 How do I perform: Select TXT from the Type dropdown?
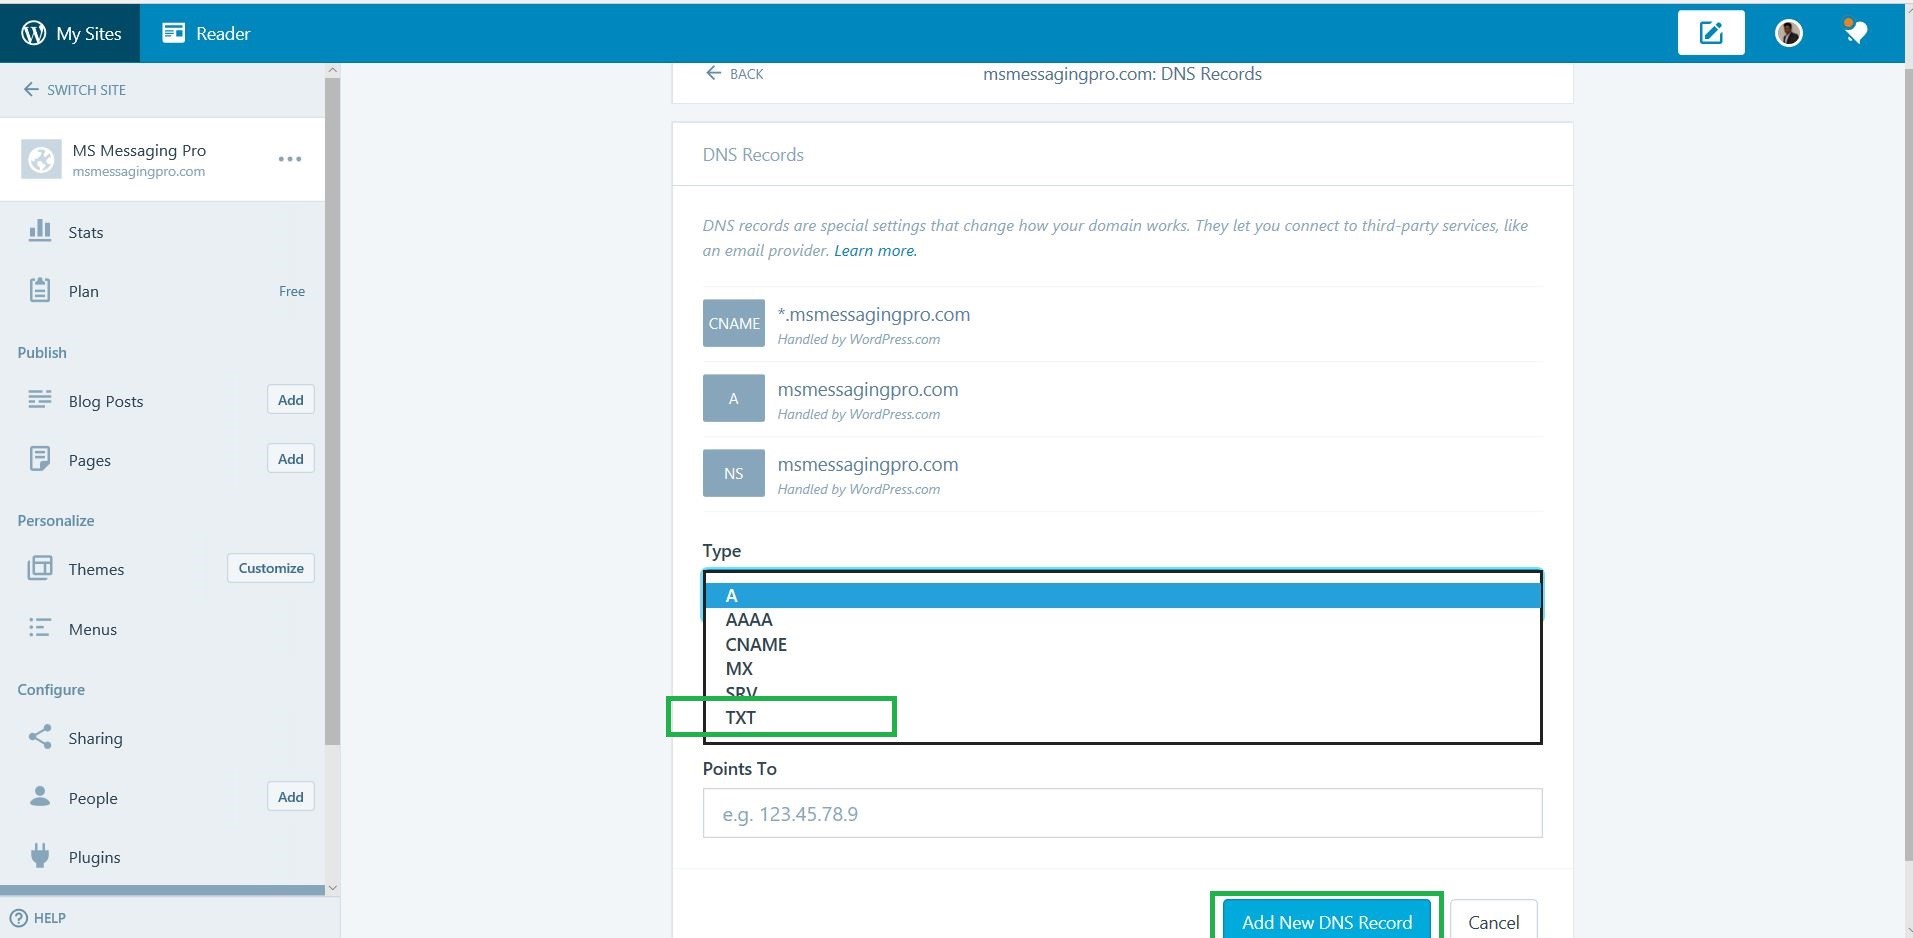pyautogui.click(x=741, y=718)
